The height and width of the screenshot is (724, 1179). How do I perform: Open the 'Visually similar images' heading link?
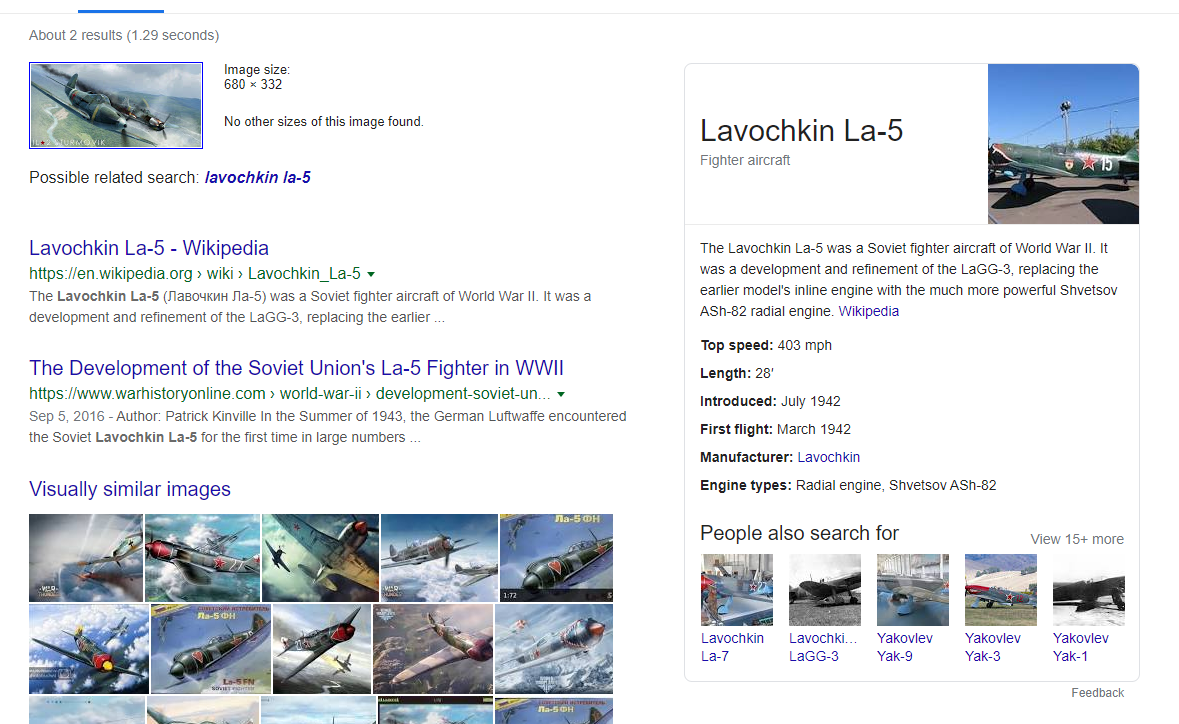point(130,489)
